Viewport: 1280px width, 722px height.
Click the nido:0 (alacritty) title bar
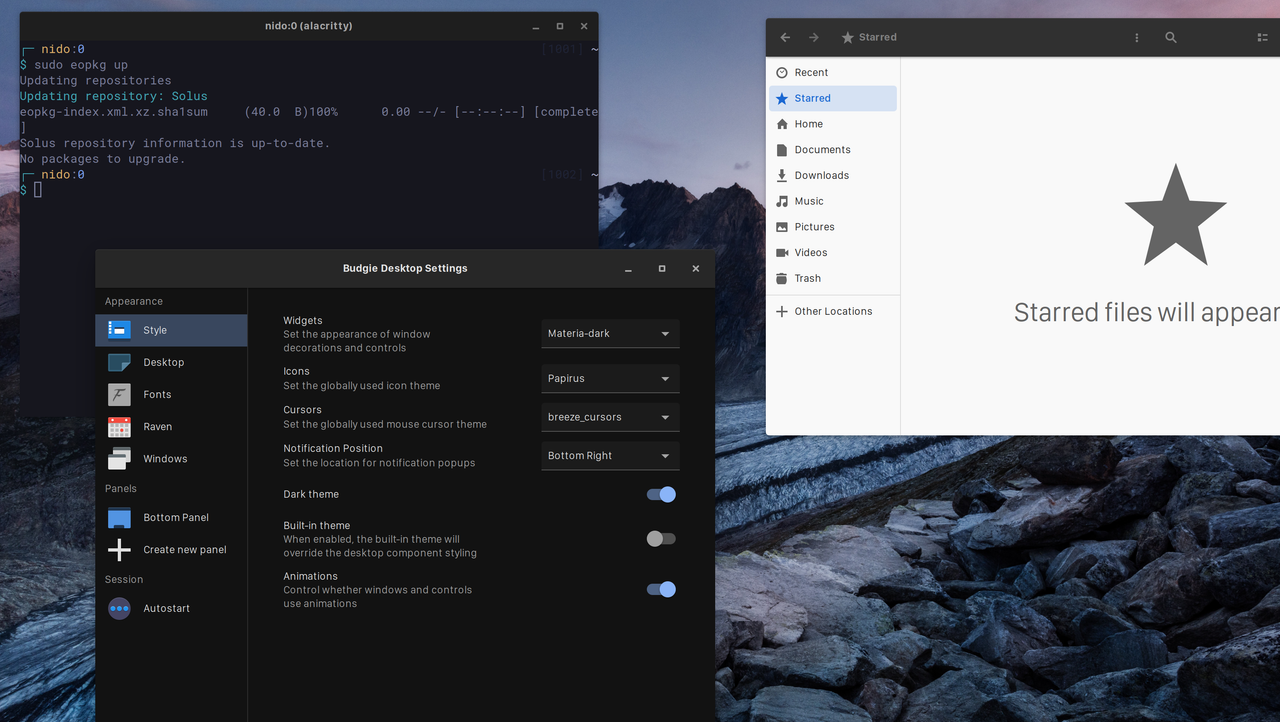[x=308, y=26]
